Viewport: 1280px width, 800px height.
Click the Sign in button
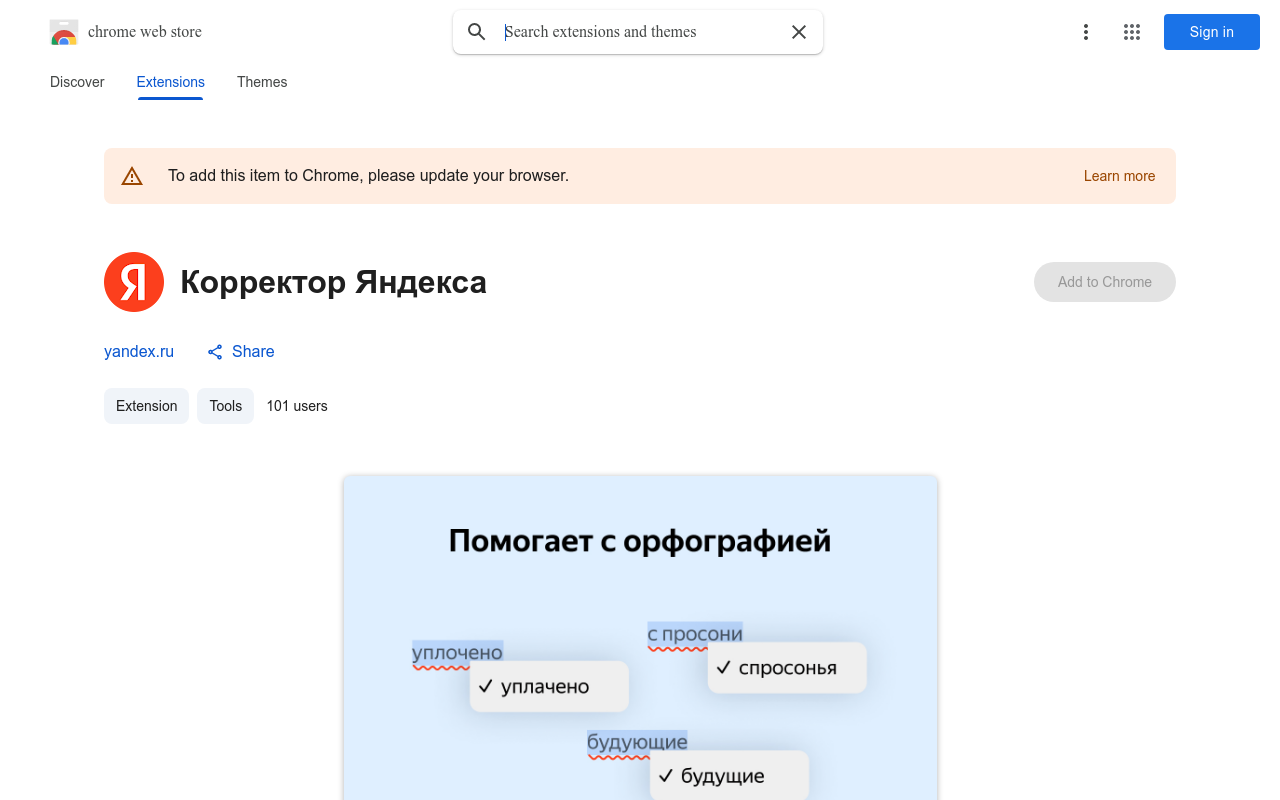1211,32
